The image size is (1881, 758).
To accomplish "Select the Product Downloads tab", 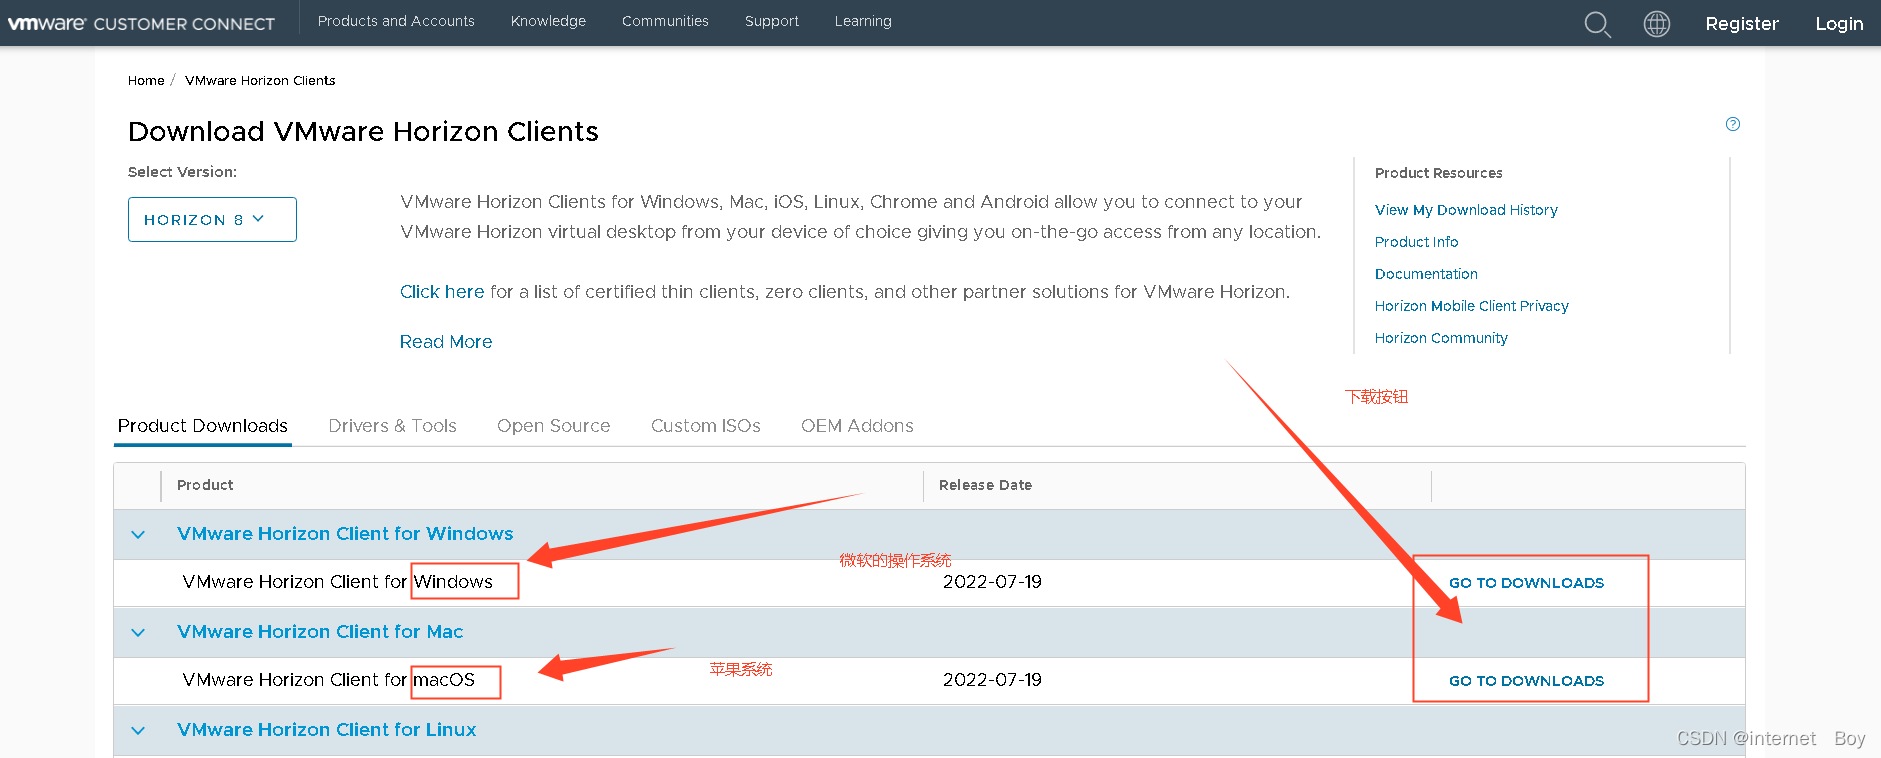I will (203, 426).
